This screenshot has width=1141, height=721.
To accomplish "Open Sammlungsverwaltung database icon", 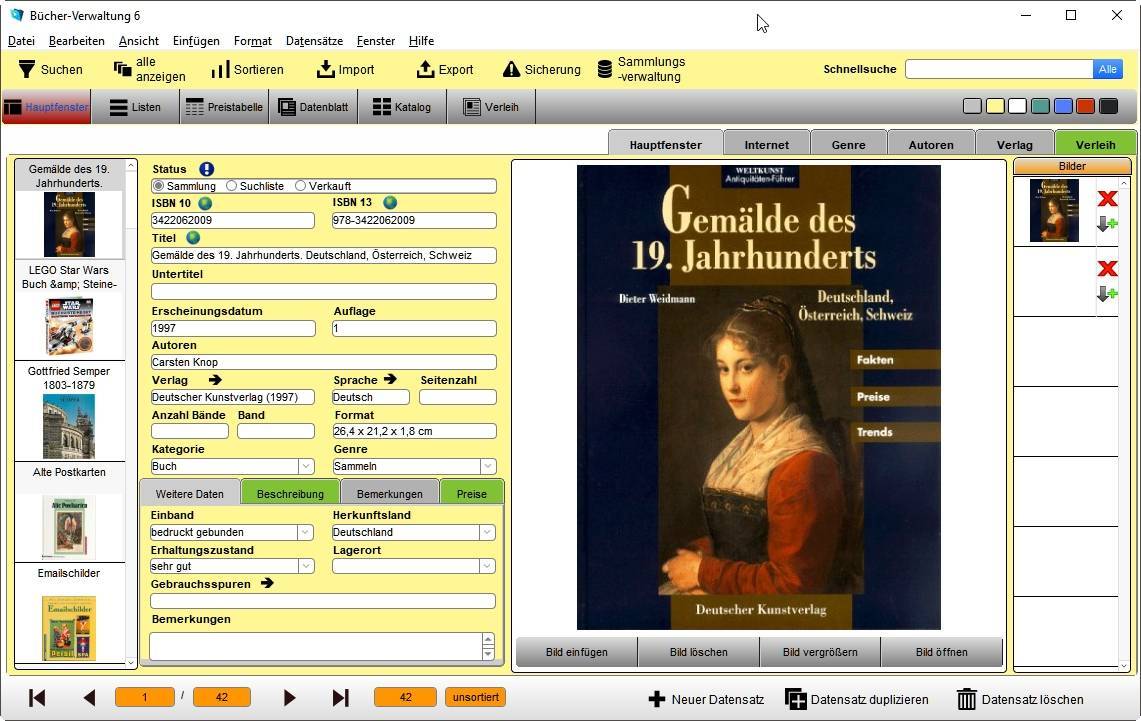I will [x=604, y=69].
